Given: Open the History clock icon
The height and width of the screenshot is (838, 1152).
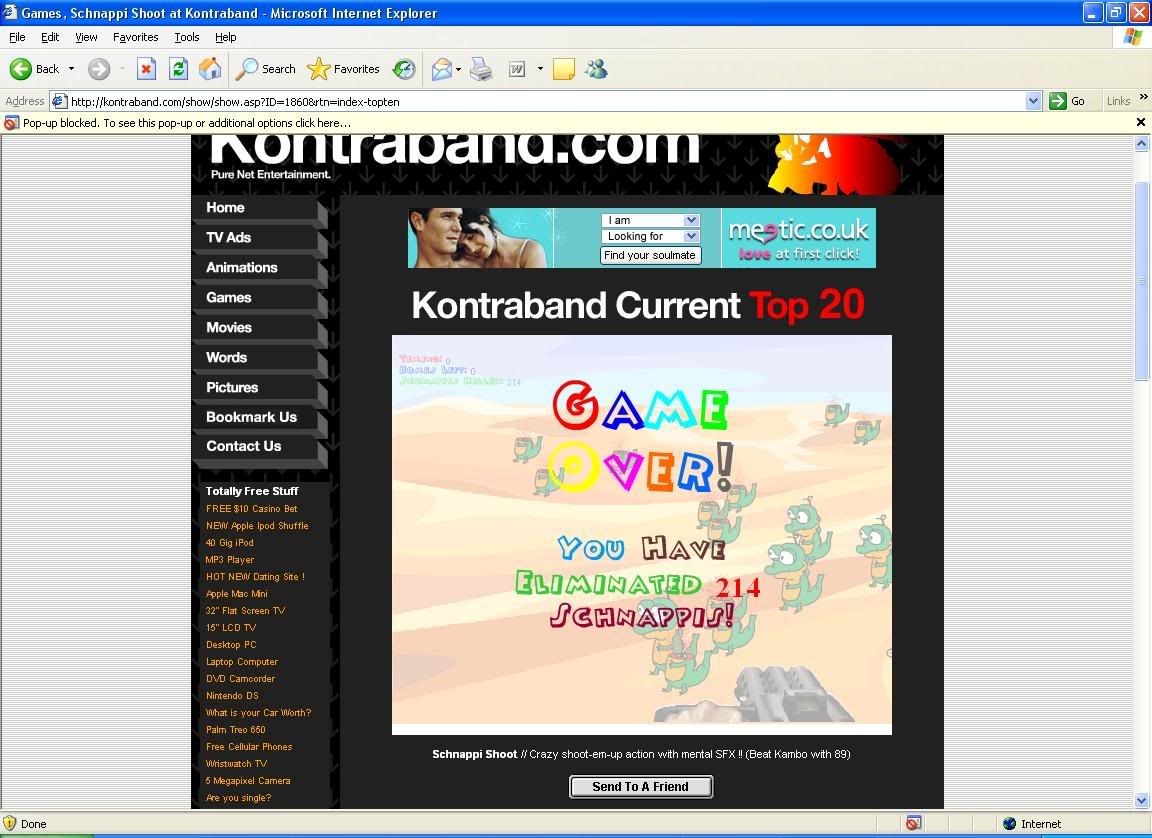Looking at the screenshot, I should [403, 69].
